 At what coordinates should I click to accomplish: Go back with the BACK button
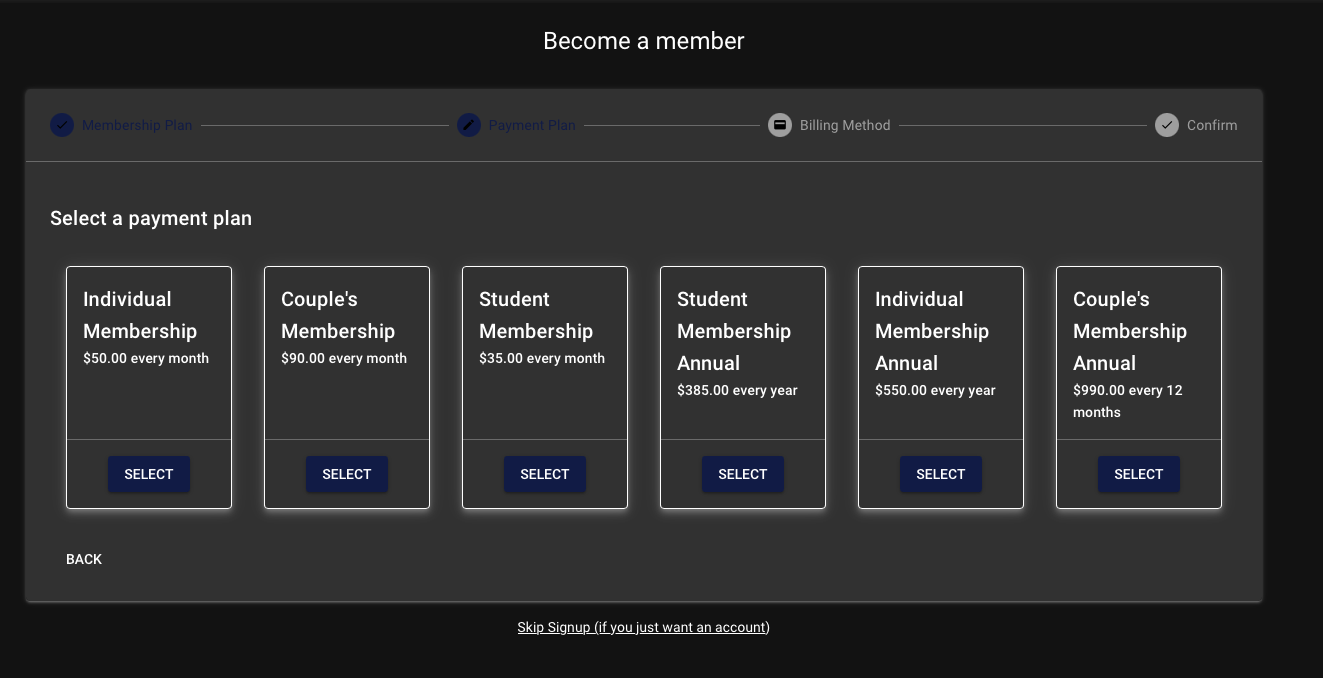[x=84, y=559]
